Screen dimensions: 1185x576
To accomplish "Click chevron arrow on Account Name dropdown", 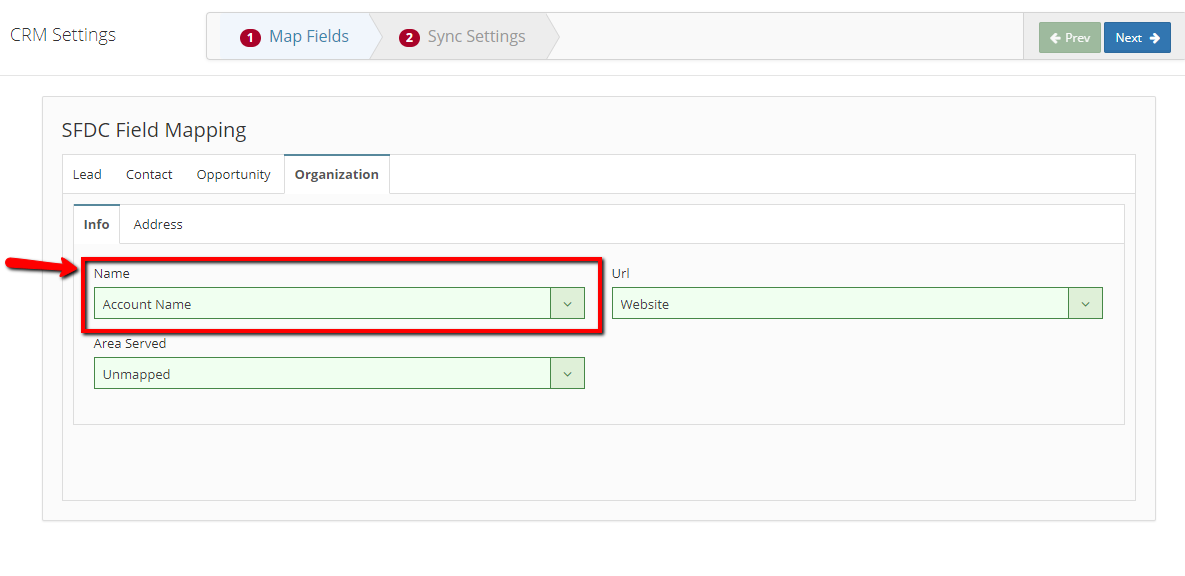I will click(568, 303).
